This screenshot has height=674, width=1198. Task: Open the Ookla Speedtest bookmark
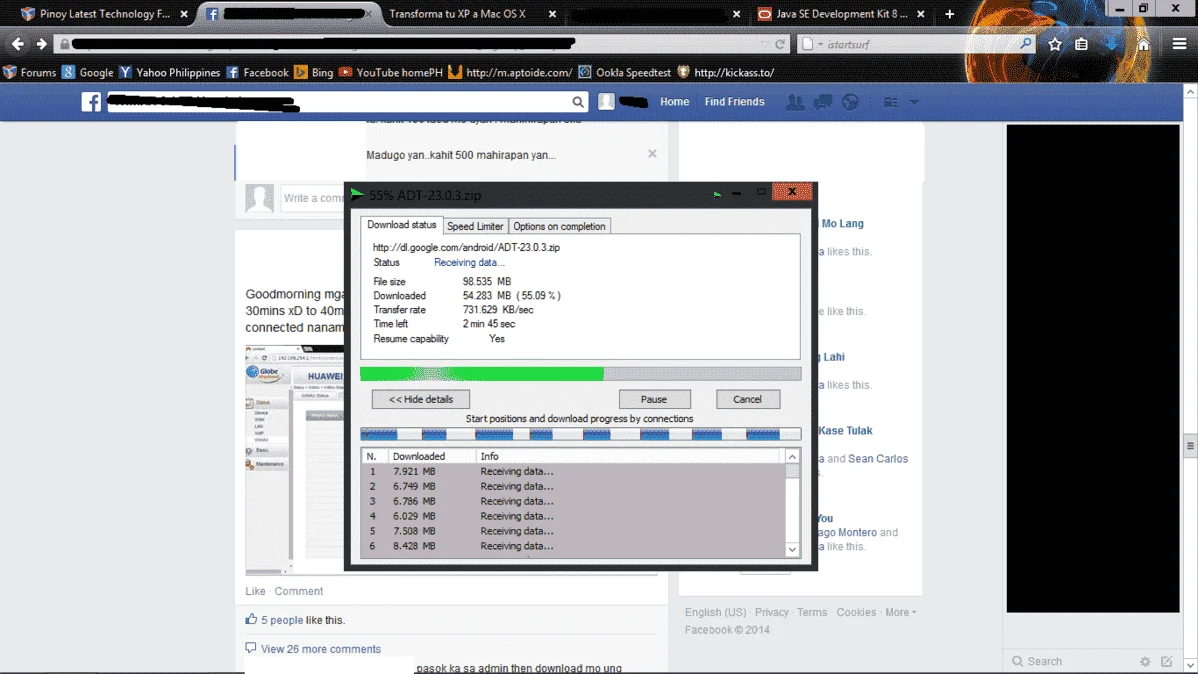[x=624, y=73]
